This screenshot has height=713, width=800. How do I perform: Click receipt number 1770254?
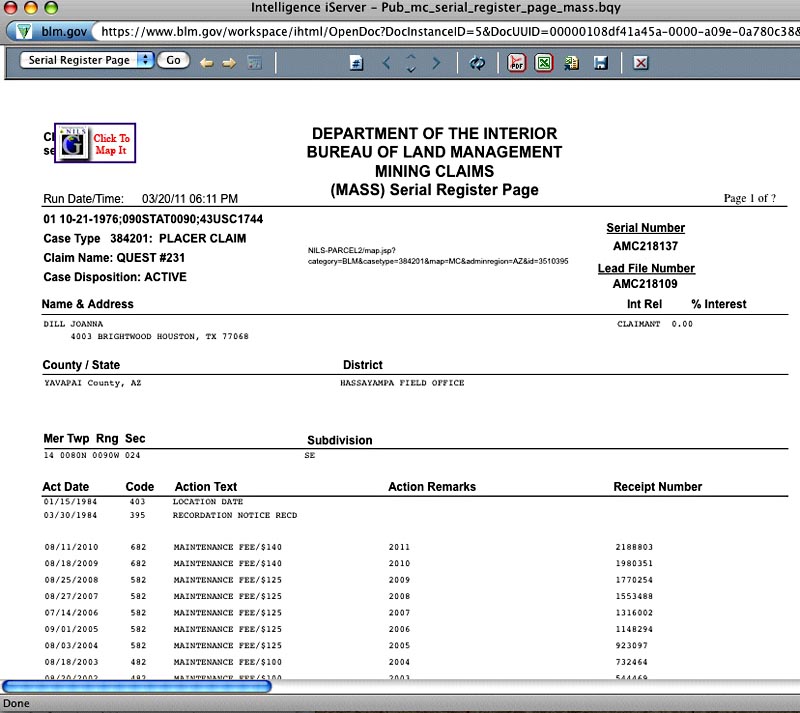pyautogui.click(x=634, y=580)
